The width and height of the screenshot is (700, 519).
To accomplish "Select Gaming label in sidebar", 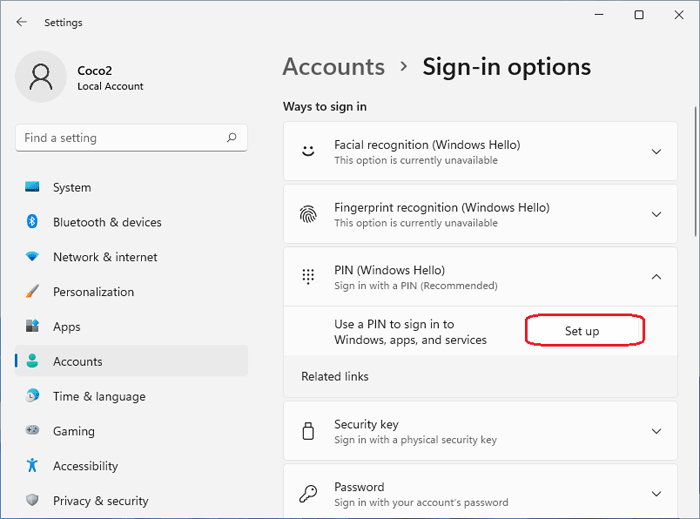I will [x=74, y=432].
